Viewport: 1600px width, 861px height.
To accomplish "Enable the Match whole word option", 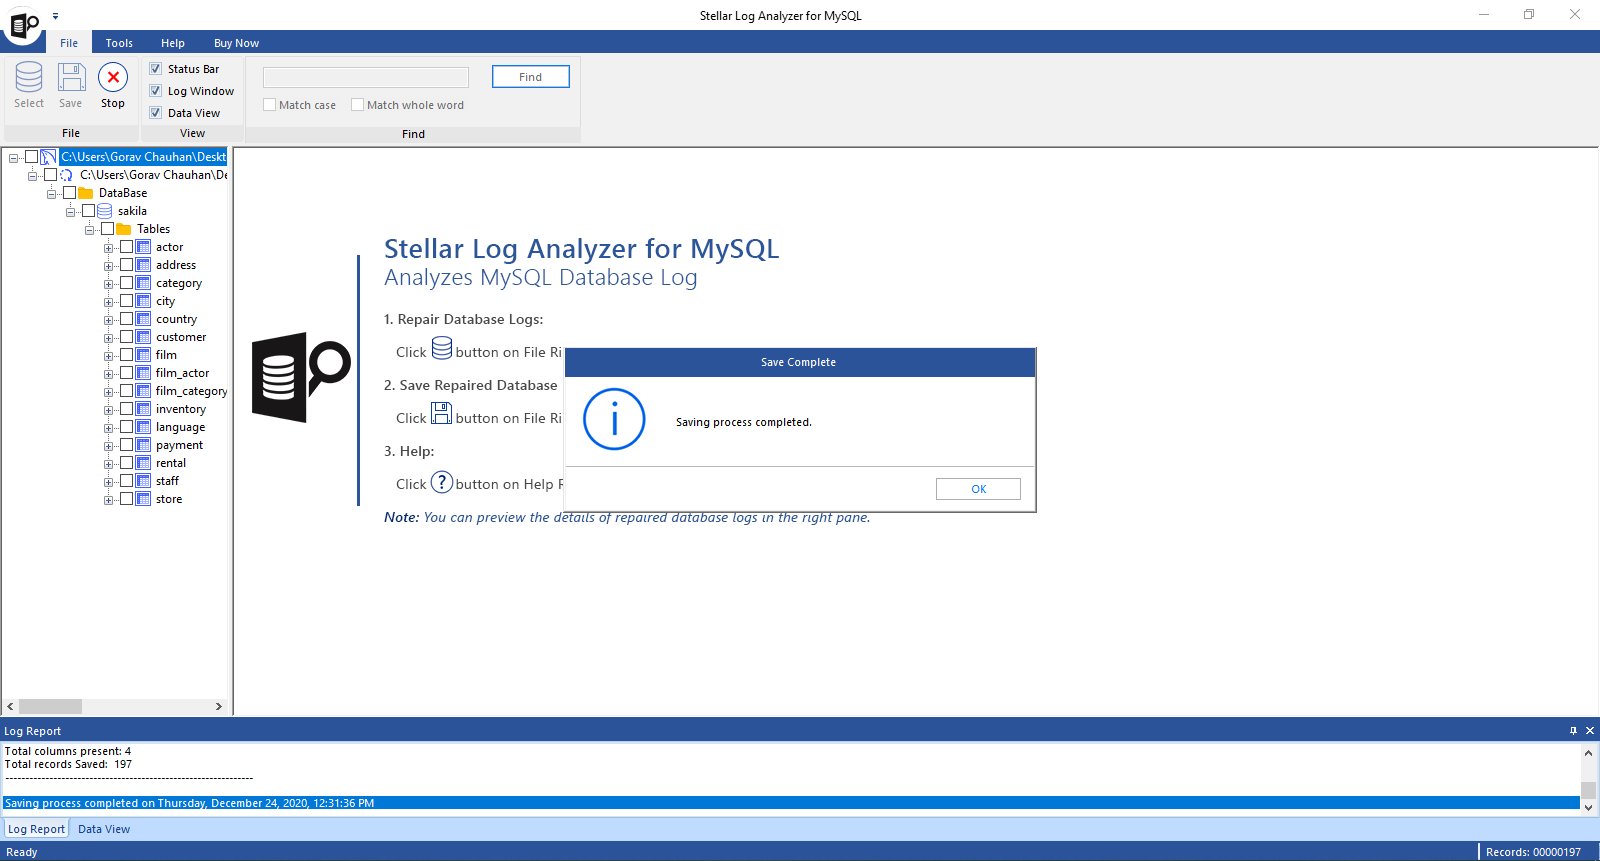I will point(358,105).
